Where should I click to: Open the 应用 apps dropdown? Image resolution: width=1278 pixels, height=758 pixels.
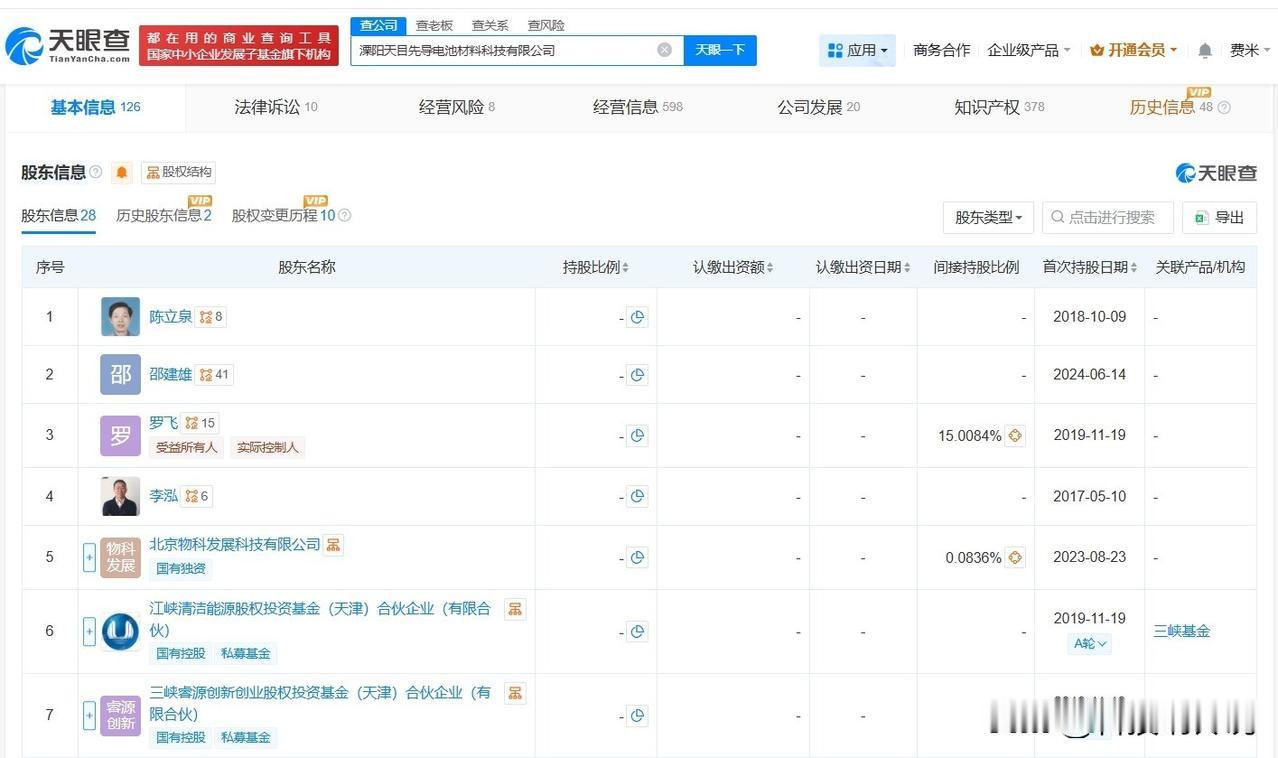tap(857, 50)
